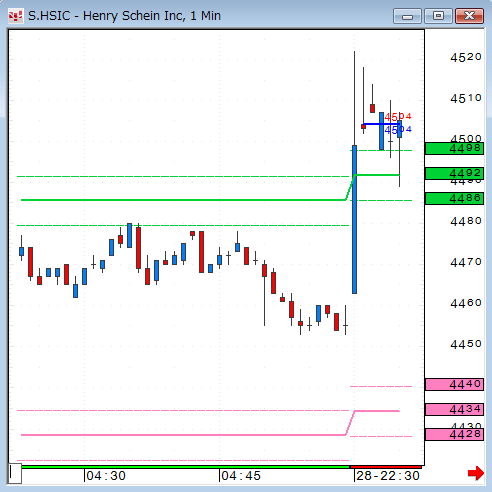492x492 pixels.
Task: Click the small box at bottom-left of time axis
Action: click(15, 473)
